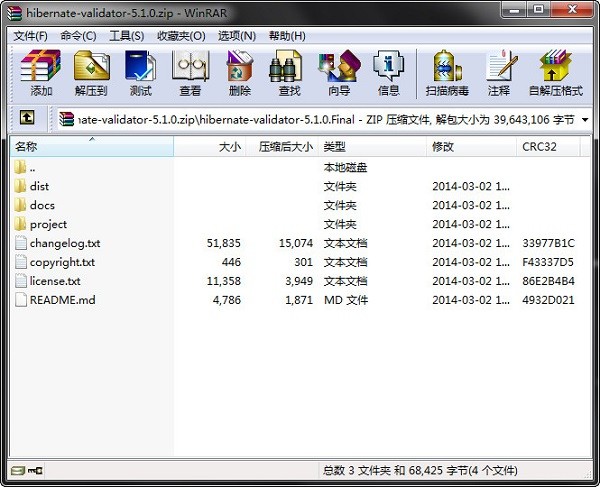Viewport: 600px width, 487px height.
Task: Click the README.md file name
Action: 63,300
